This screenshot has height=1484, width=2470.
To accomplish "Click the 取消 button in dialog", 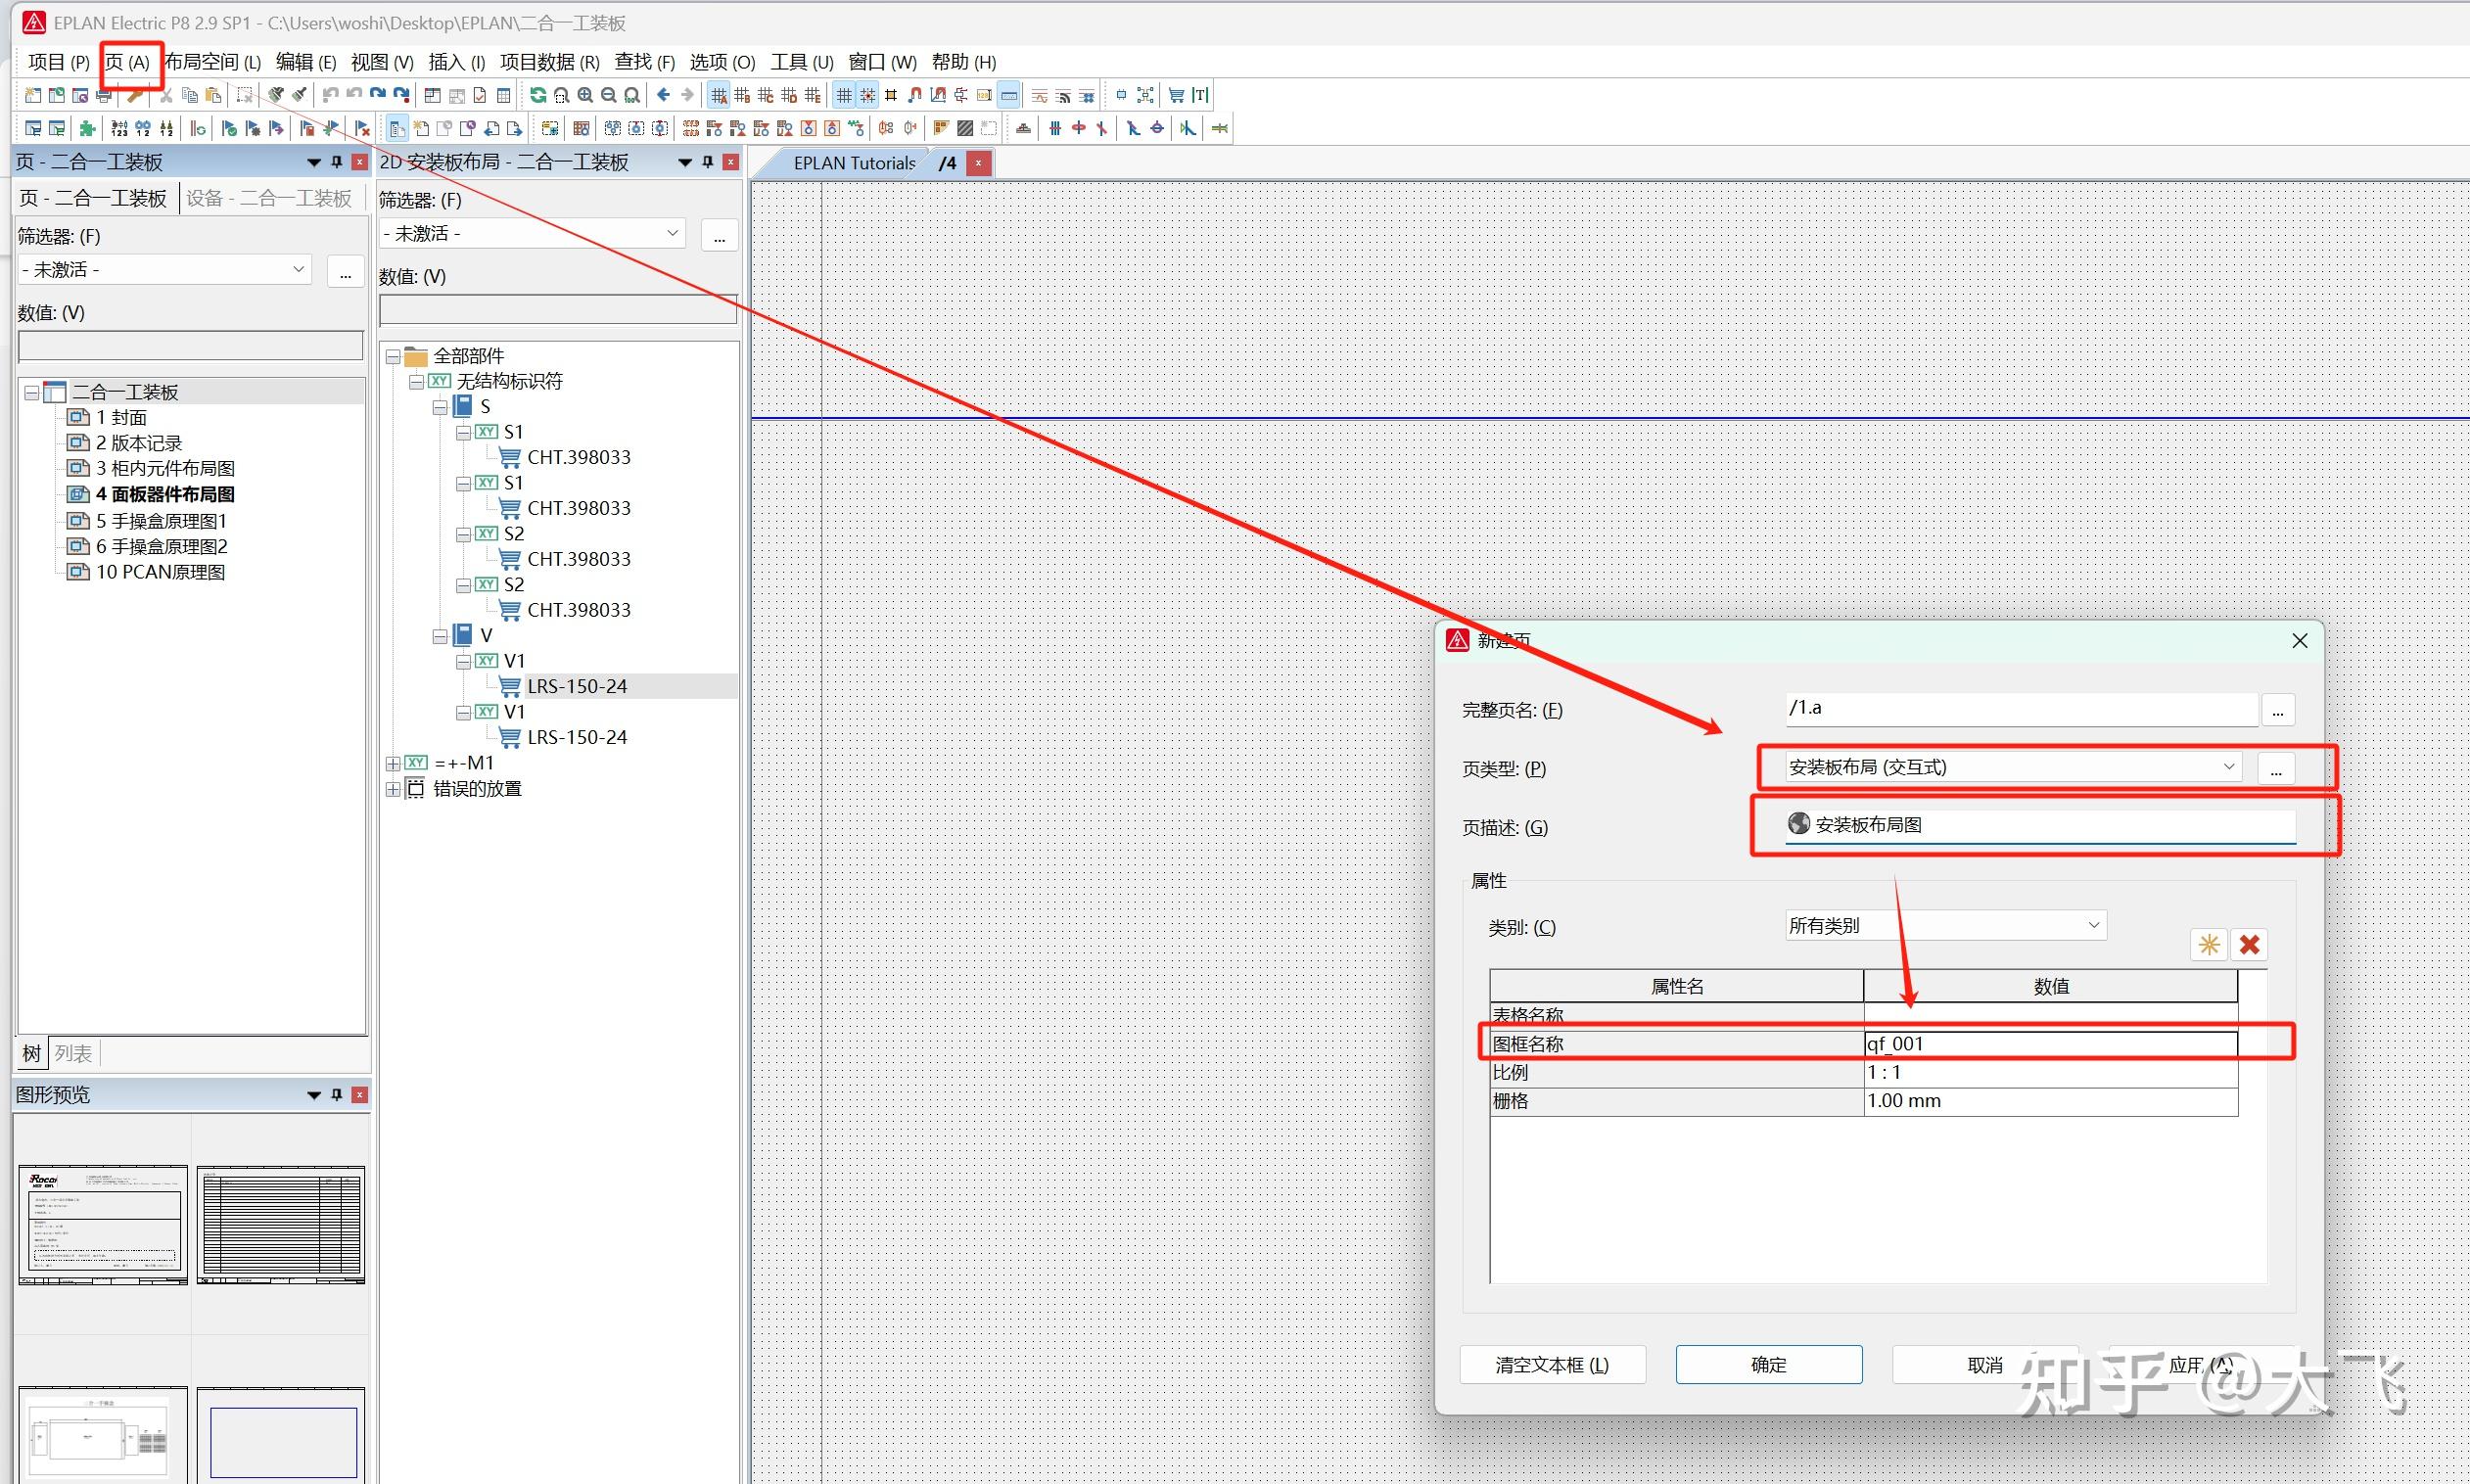I will 1985,1365.
